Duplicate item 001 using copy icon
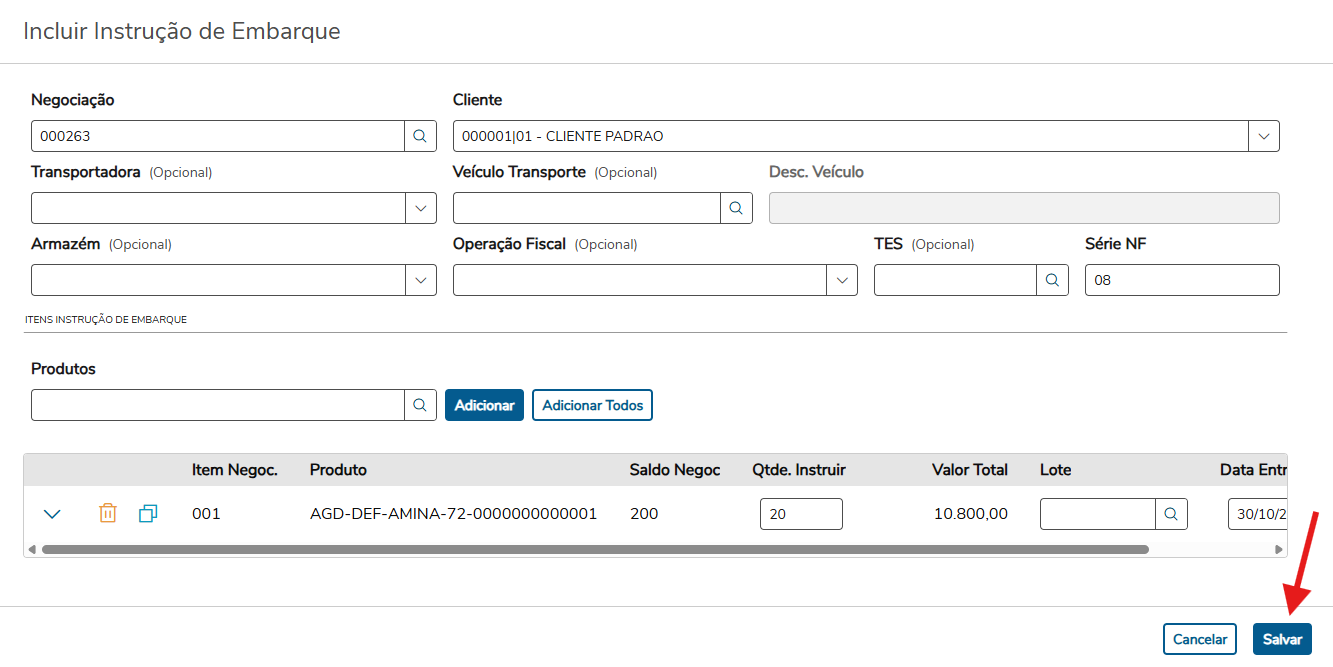Viewport: 1333px width, 667px height. [148, 514]
